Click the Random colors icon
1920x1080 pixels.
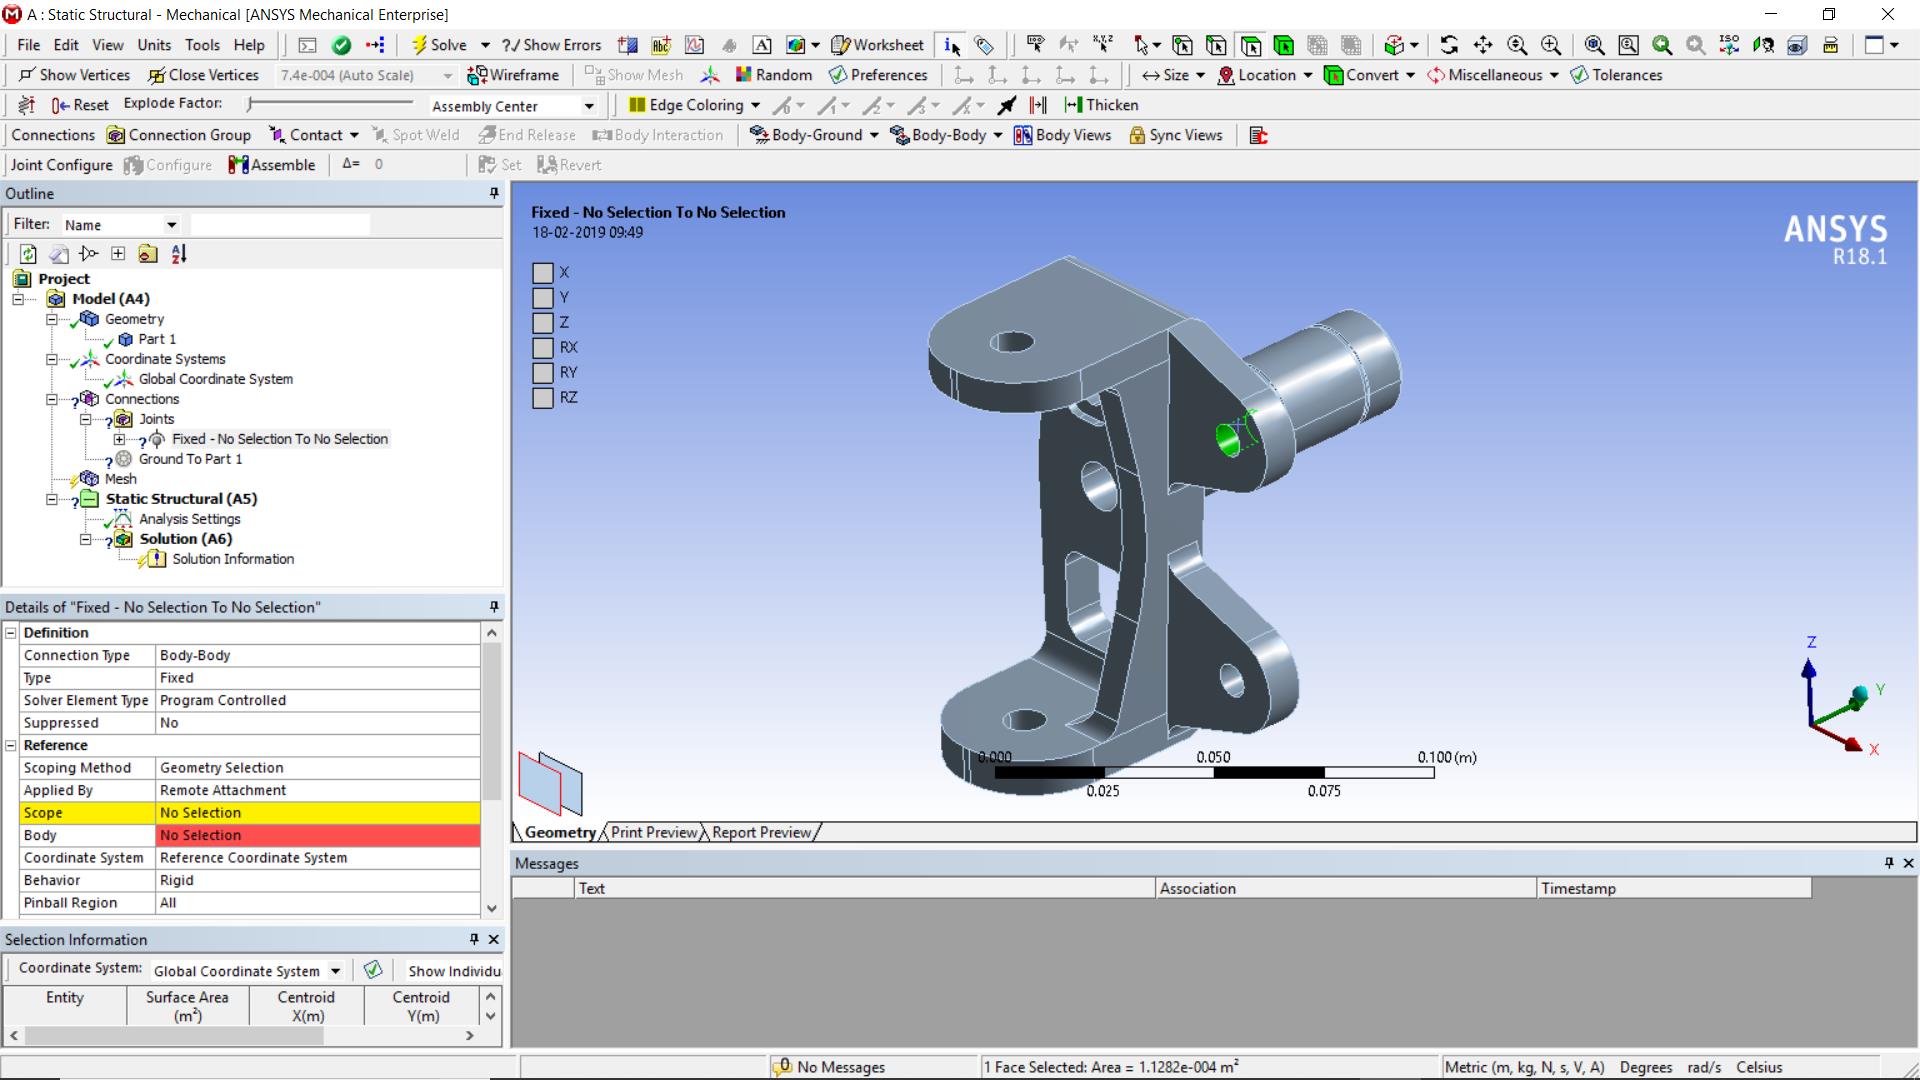coord(743,75)
